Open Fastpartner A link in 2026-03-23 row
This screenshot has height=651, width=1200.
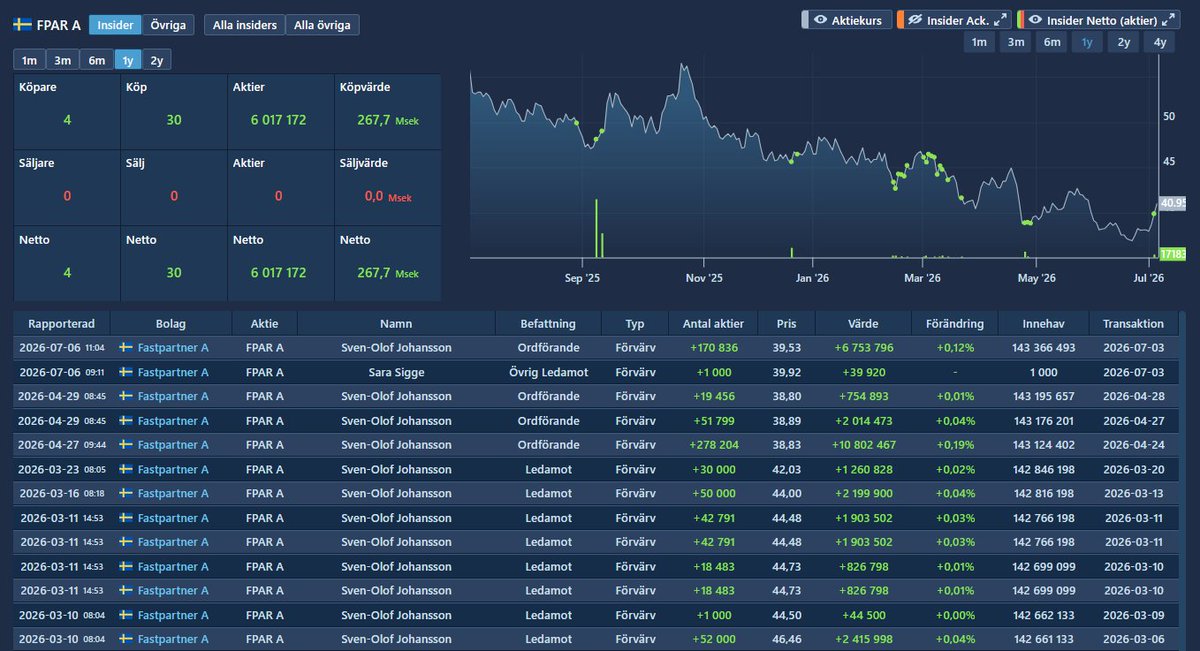(173, 469)
